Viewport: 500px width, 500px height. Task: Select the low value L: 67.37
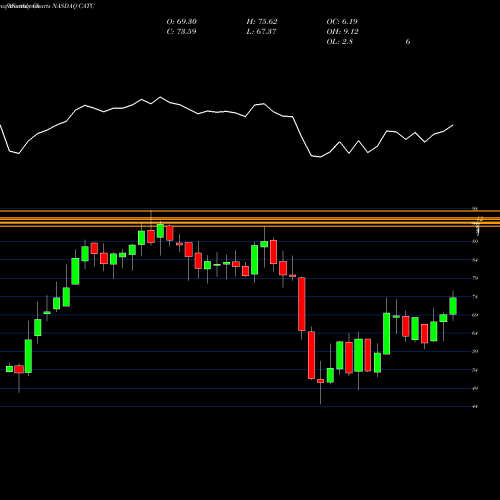point(261,32)
